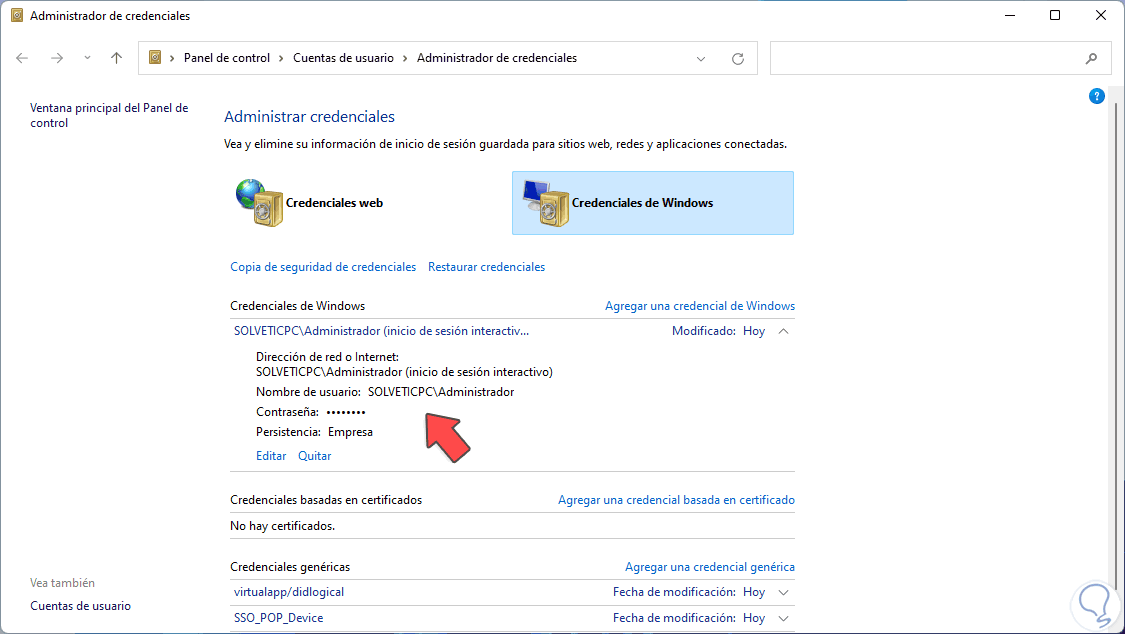The height and width of the screenshot is (634, 1125).
Task: Click Restaurar credenciales link
Action: [486, 267]
